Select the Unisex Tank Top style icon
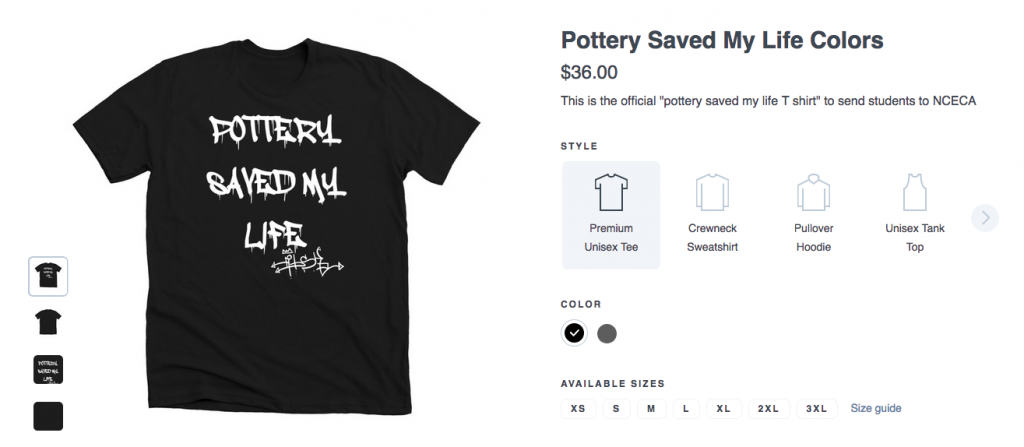The width and height of the screenshot is (1024, 447). 914,190
